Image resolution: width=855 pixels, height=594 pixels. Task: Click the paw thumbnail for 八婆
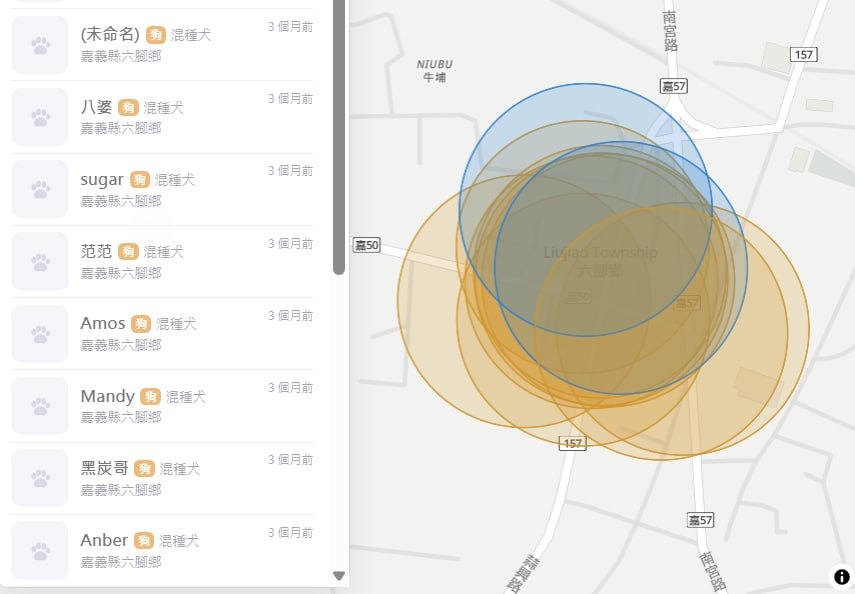tap(40, 117)
